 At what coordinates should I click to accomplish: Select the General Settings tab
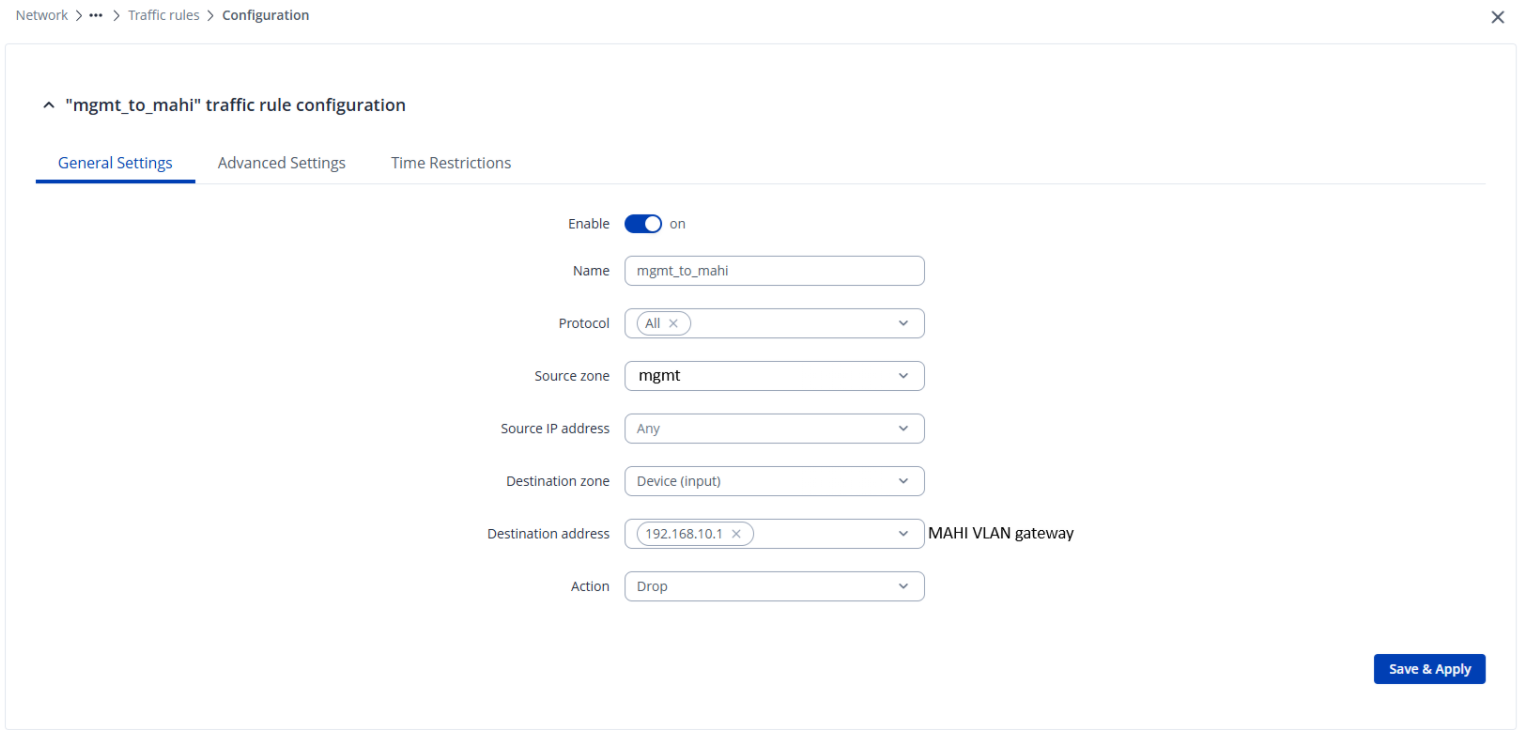(115, 163)
